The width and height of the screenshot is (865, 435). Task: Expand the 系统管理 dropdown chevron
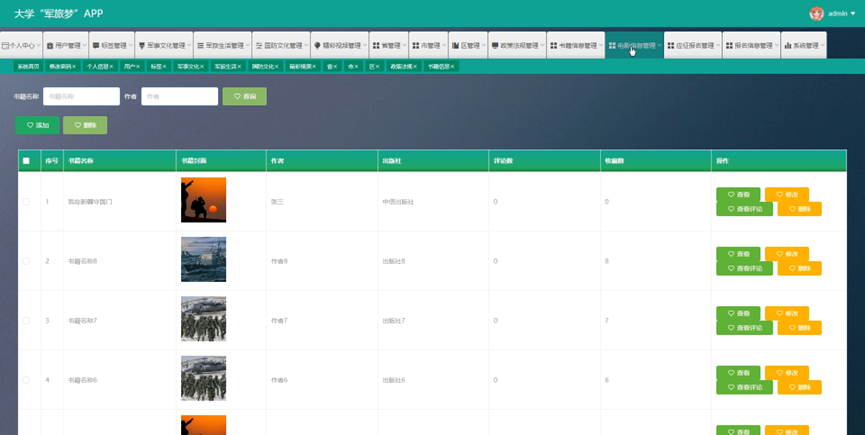(822, 46)
